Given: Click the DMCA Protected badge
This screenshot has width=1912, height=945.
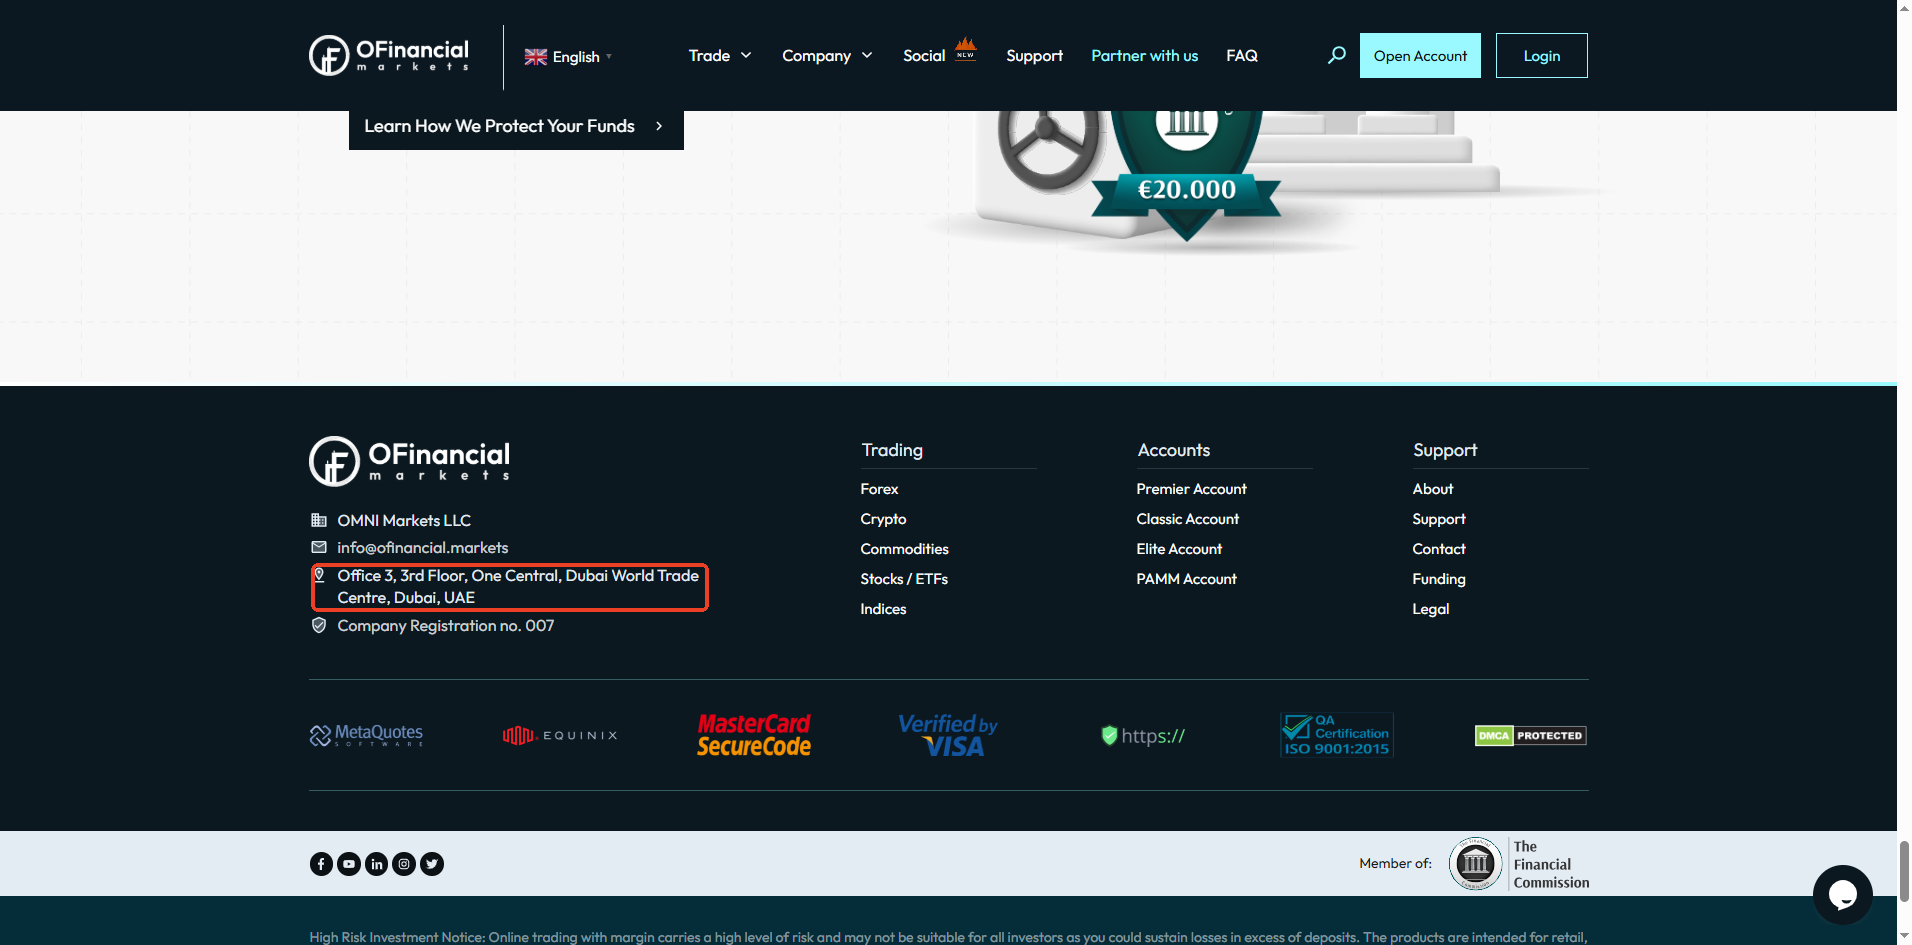Looking at the screenshot, I should point(1530,736).
